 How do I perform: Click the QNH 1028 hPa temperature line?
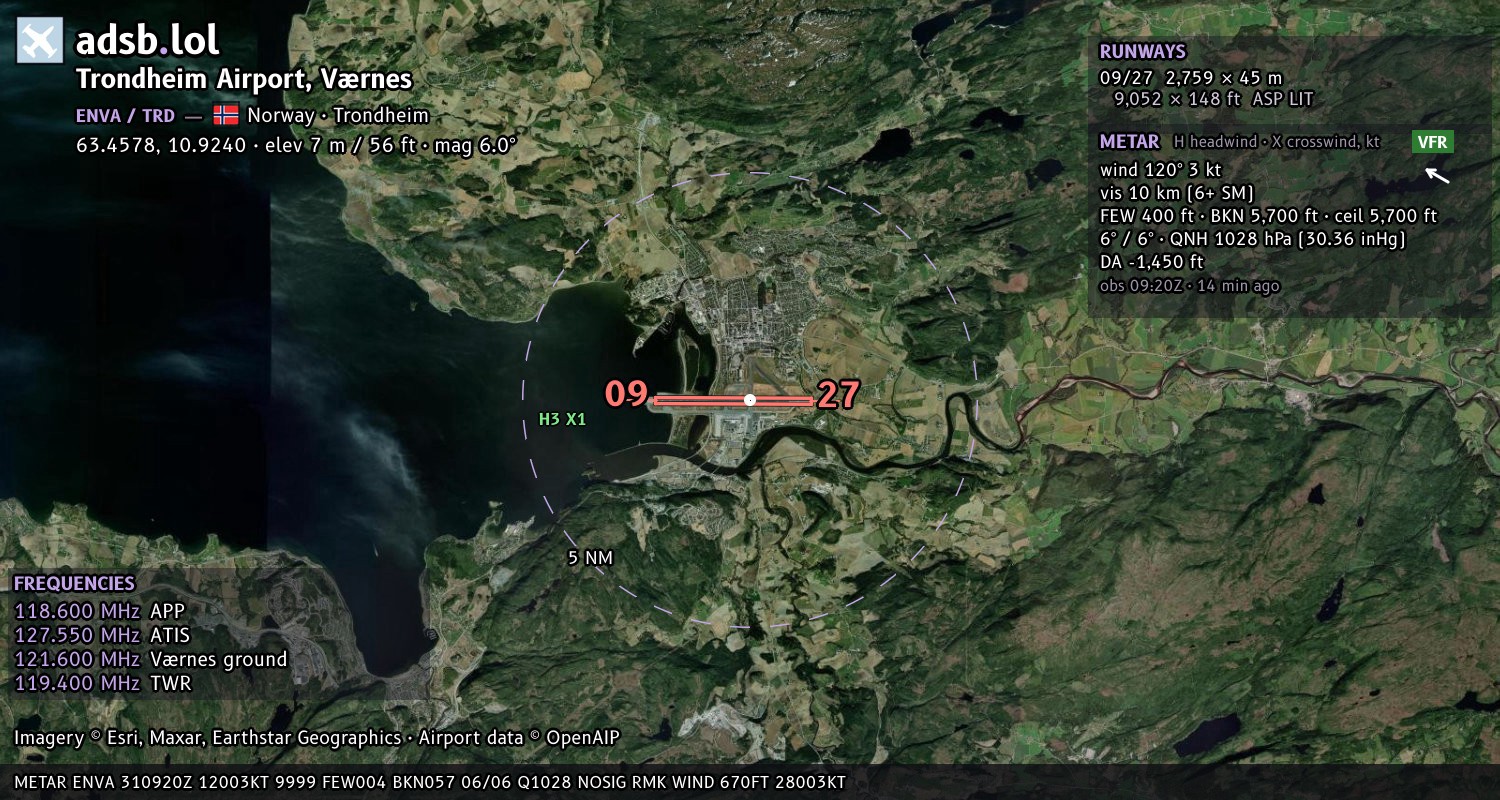(x=1253, y=239)
